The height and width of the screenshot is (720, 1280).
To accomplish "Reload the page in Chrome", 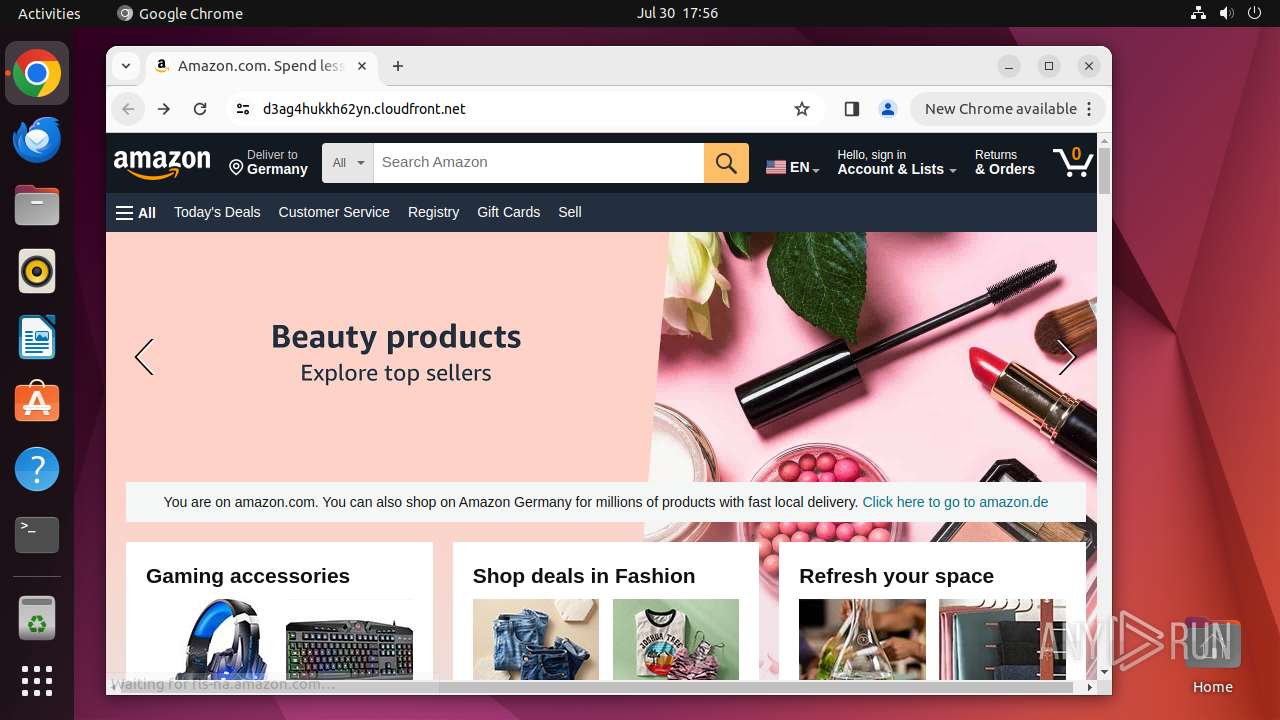I will pos(200,109).
